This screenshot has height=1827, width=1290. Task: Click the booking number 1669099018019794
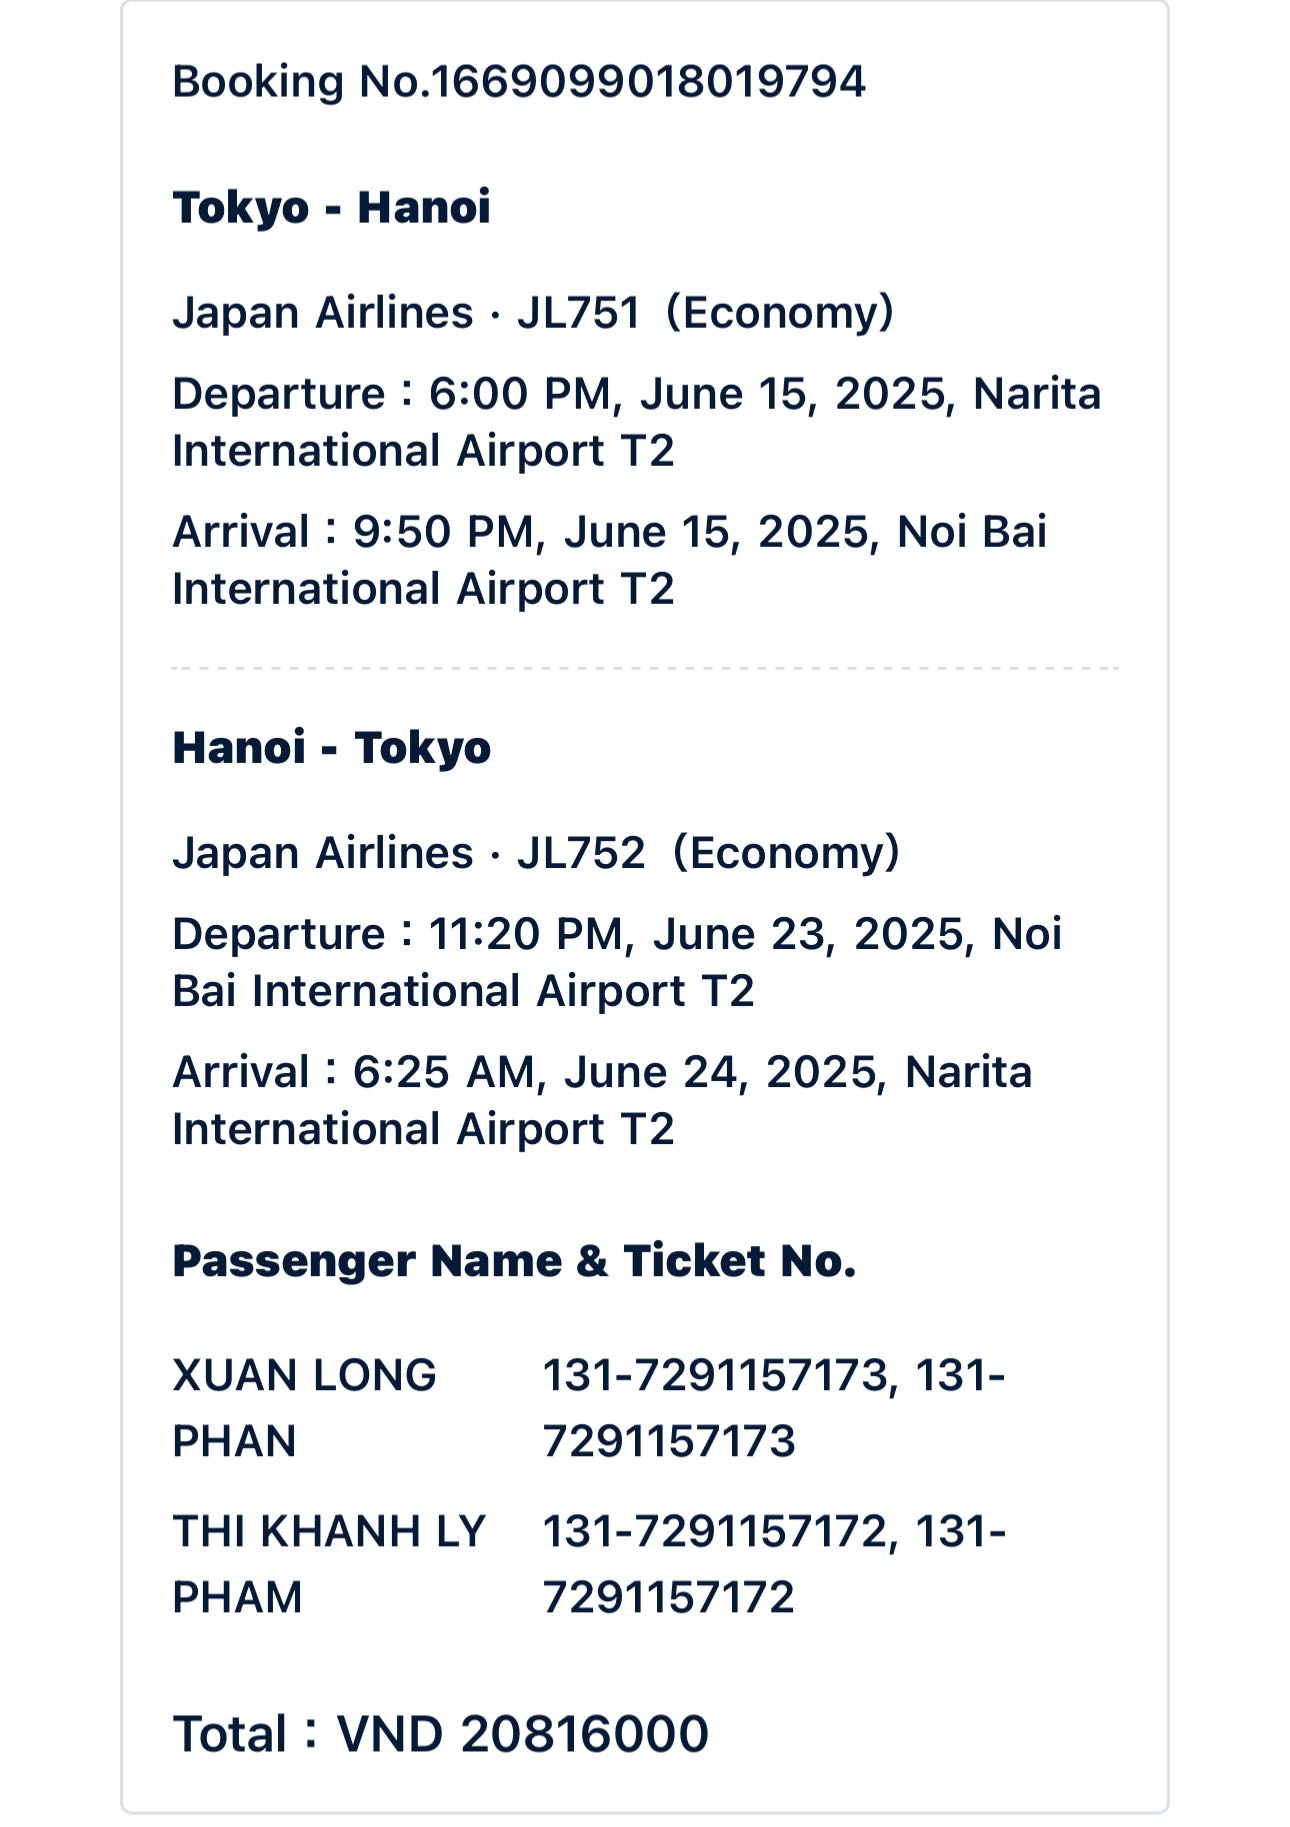pos(647,82)
